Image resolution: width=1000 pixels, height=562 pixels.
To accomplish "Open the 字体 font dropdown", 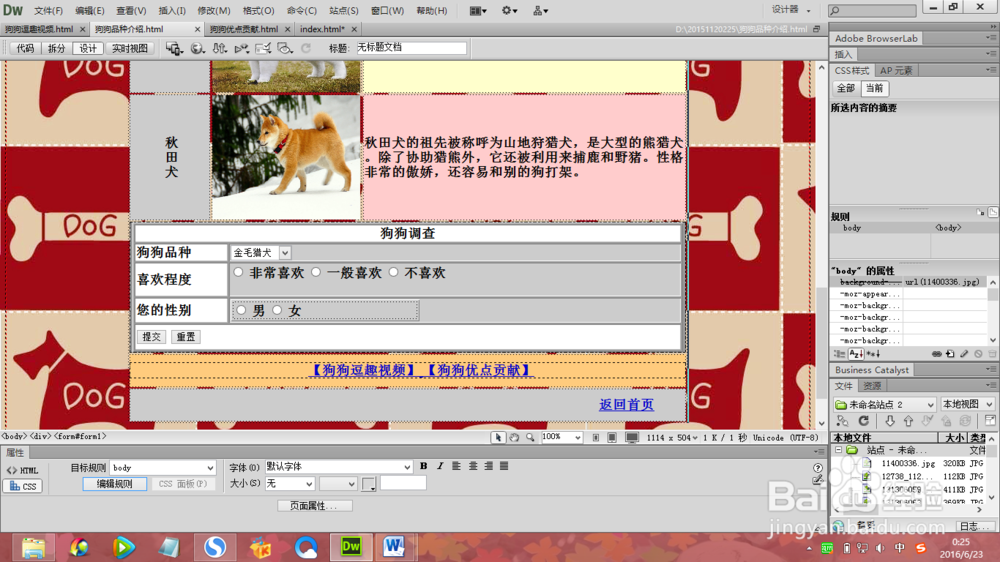I will point(338,467).
